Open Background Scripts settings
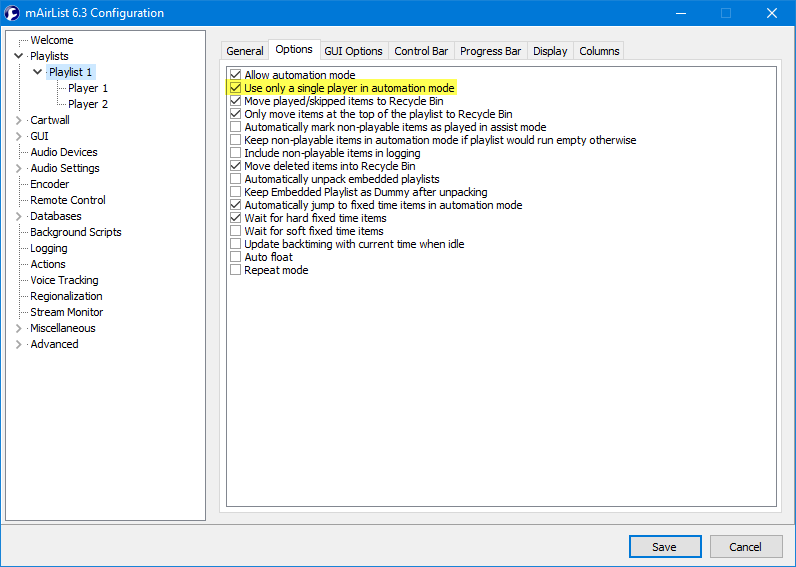 [x=76, y=232]
